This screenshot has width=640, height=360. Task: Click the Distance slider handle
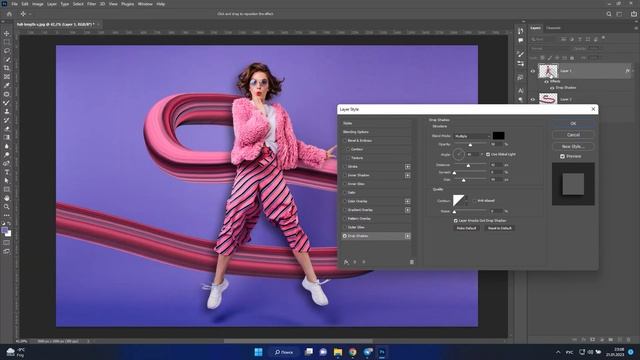coord(468,165)
